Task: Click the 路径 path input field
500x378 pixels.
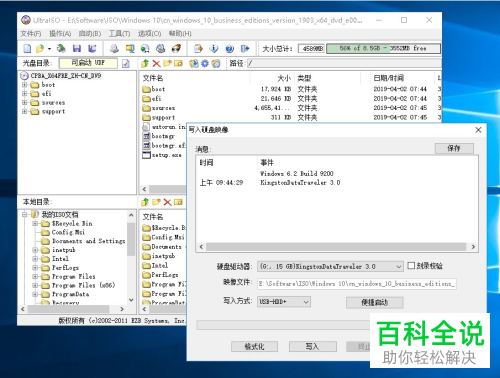Action: coord(344,63)
